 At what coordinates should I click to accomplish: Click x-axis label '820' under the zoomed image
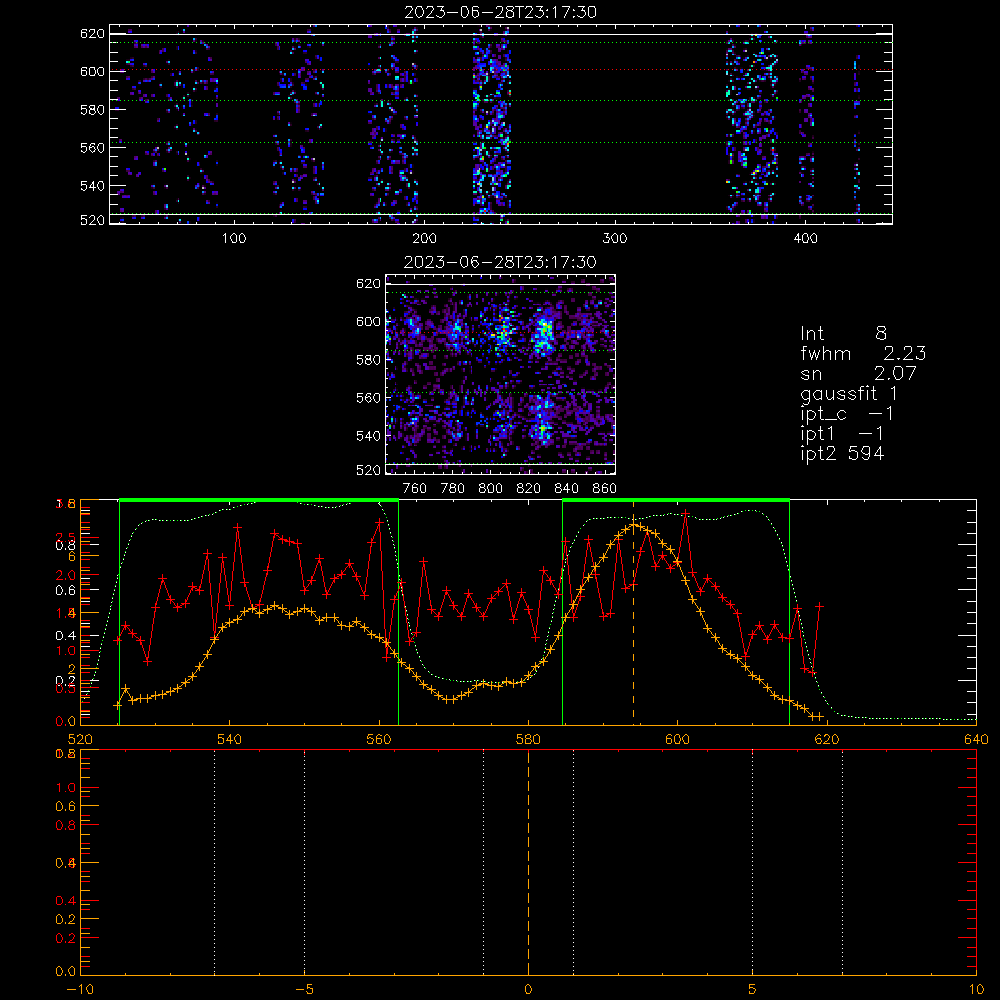(529, 489)
